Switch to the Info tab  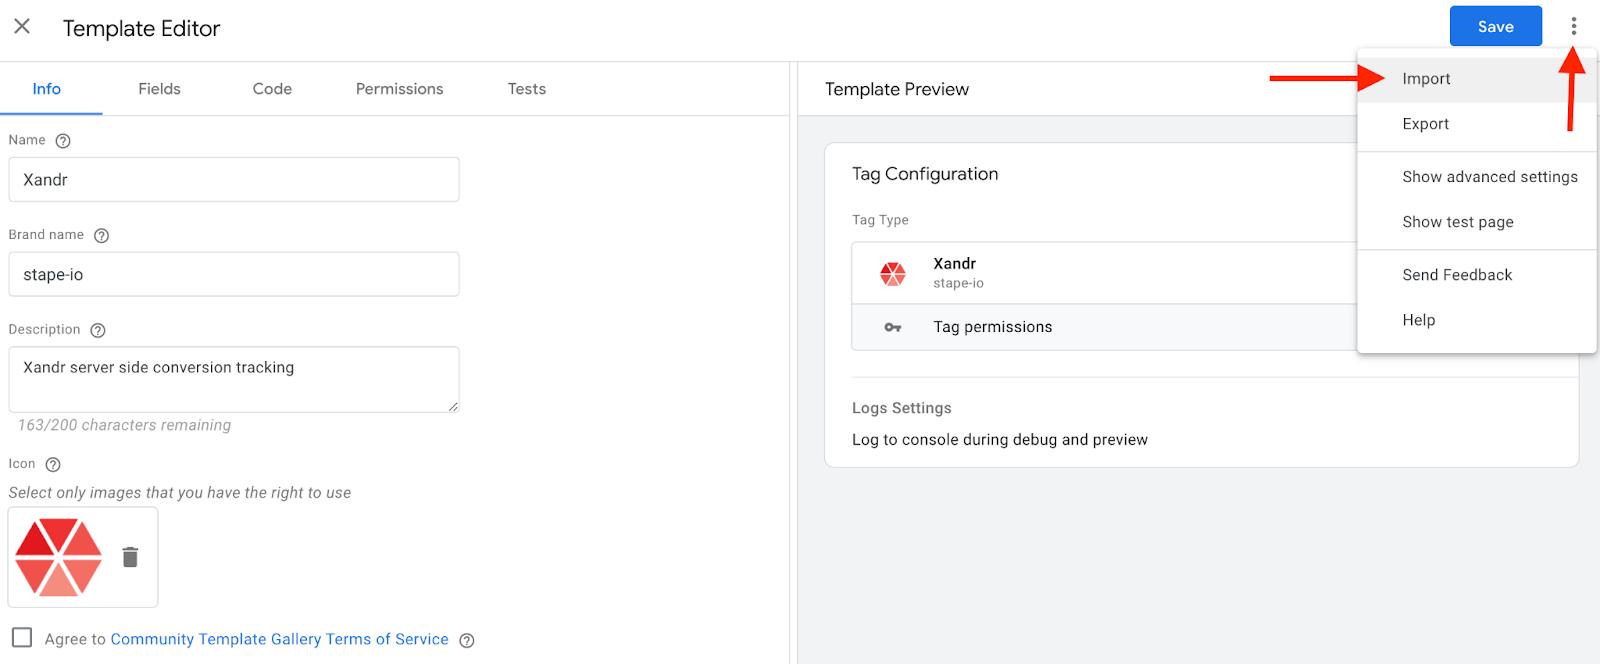point(47,89)
